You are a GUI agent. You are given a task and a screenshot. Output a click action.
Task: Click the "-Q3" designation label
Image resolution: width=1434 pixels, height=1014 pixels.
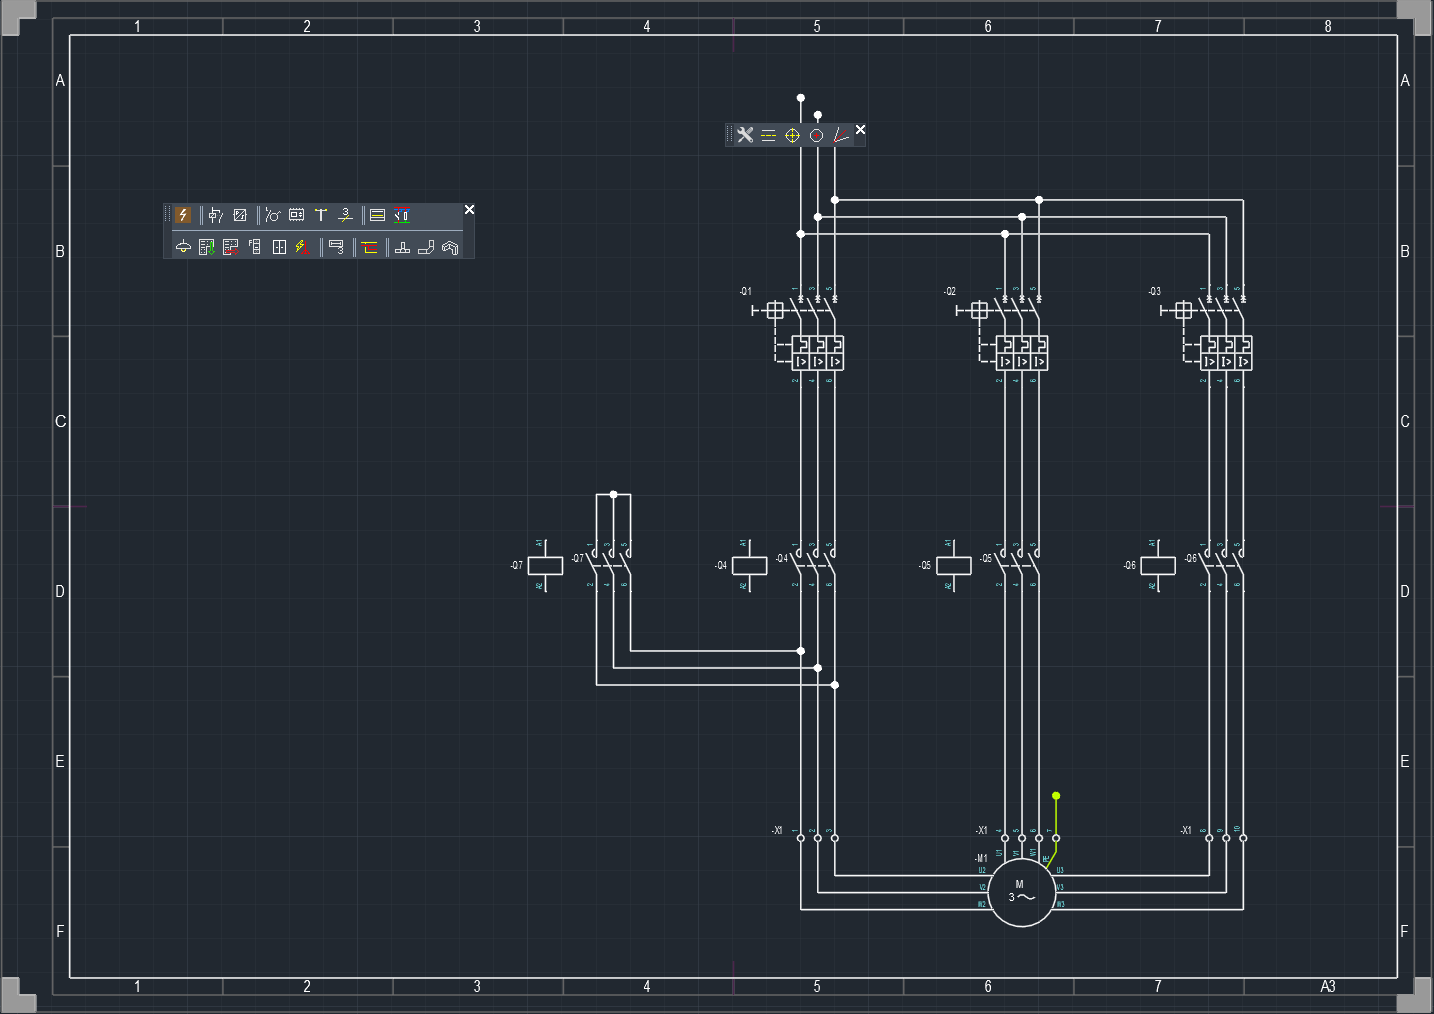(x=1155, y=291)
